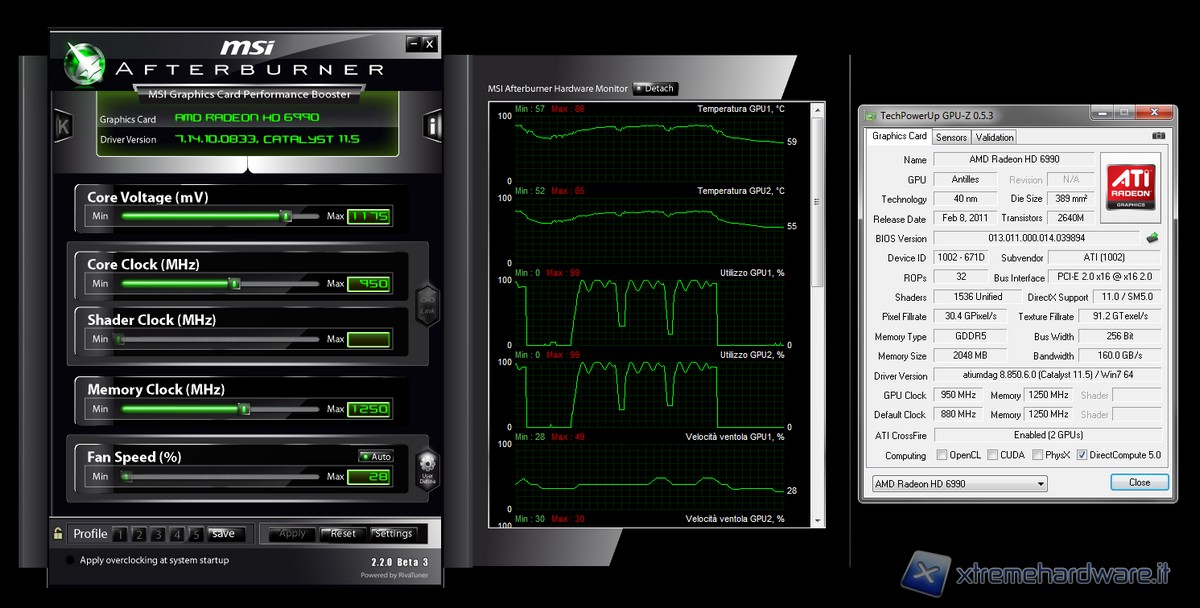Viewport: 1200px width, 608px height.
Task: Enable Apply overclocking at system startup
Action: point(70,561)
